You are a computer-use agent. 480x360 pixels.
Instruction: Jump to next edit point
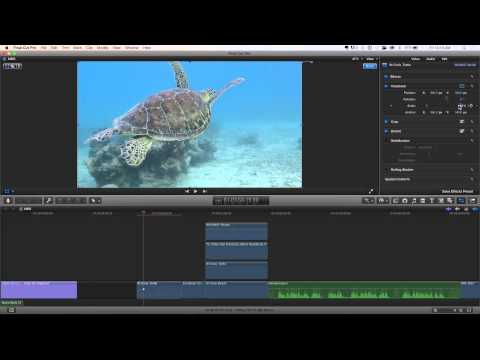[x=204, y=191]
